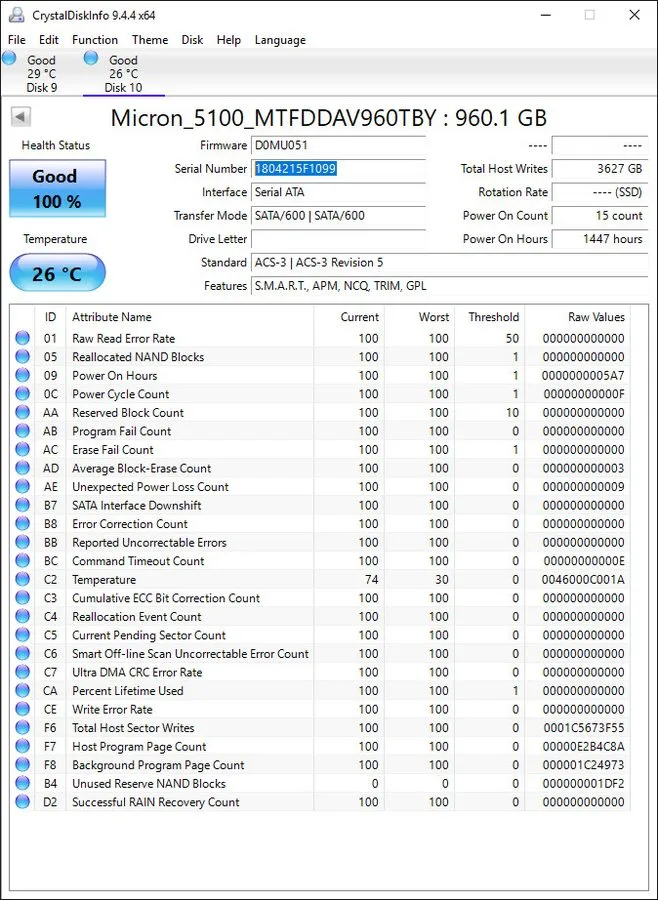Click status orb beside Power On Hours attribute
Viewport: 658px width, 900px height.
(x=22, y=375)
